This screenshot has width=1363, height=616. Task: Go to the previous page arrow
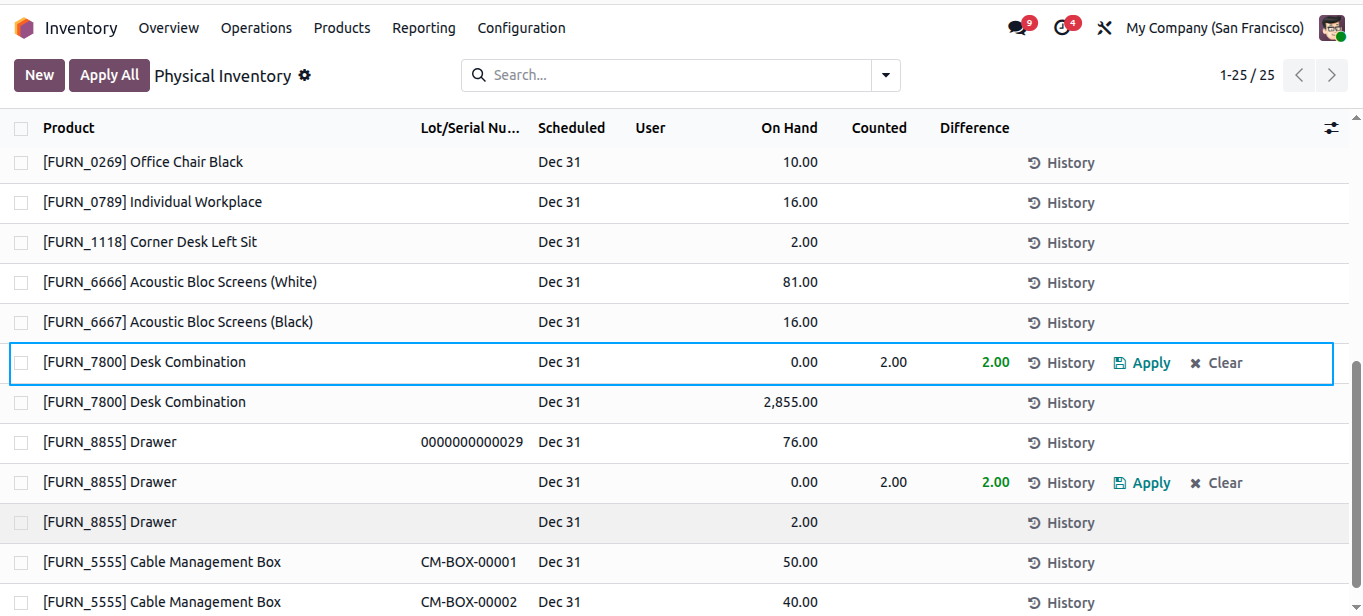pos(1299,75)
